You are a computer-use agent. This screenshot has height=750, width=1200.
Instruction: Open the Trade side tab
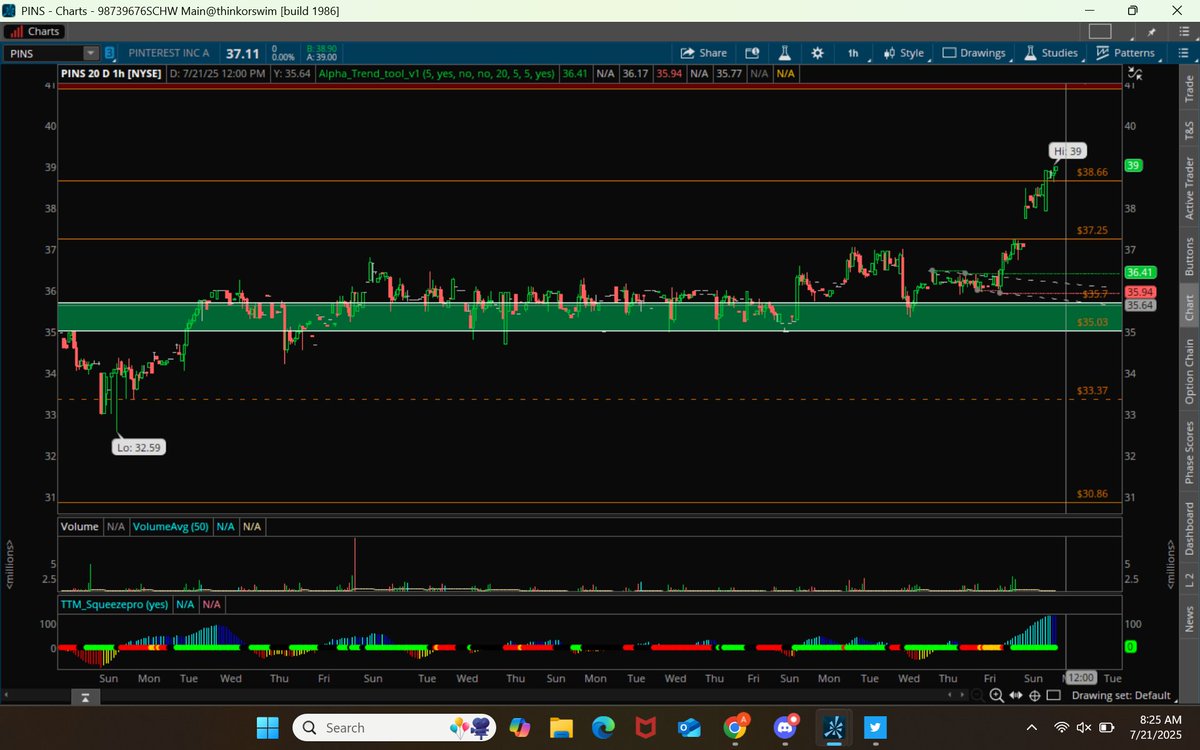[x=1189, y=88]
